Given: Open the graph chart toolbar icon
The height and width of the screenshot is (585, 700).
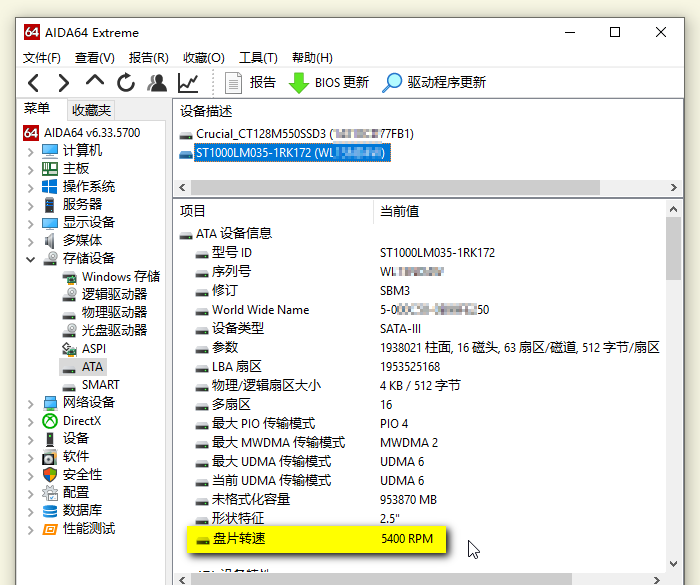Looking at the screenshot, I should tap(188, 83).
